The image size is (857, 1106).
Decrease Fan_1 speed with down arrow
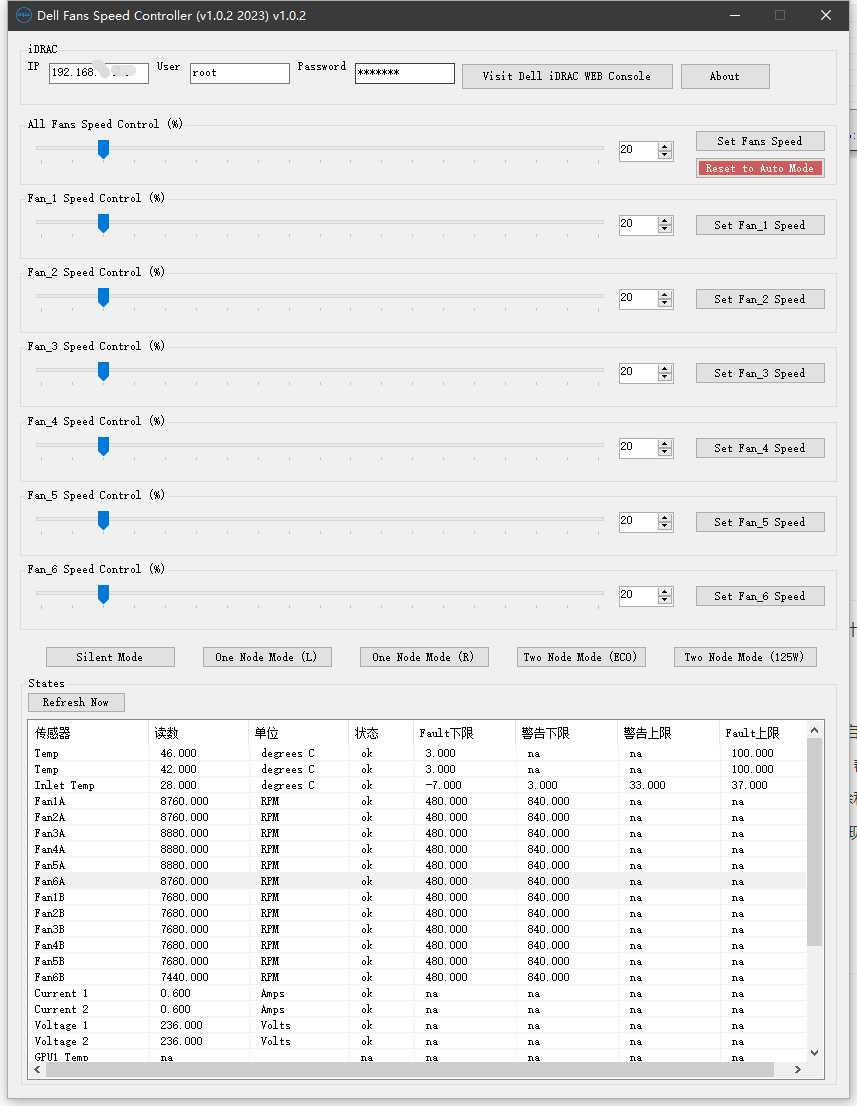pos(664,229)
